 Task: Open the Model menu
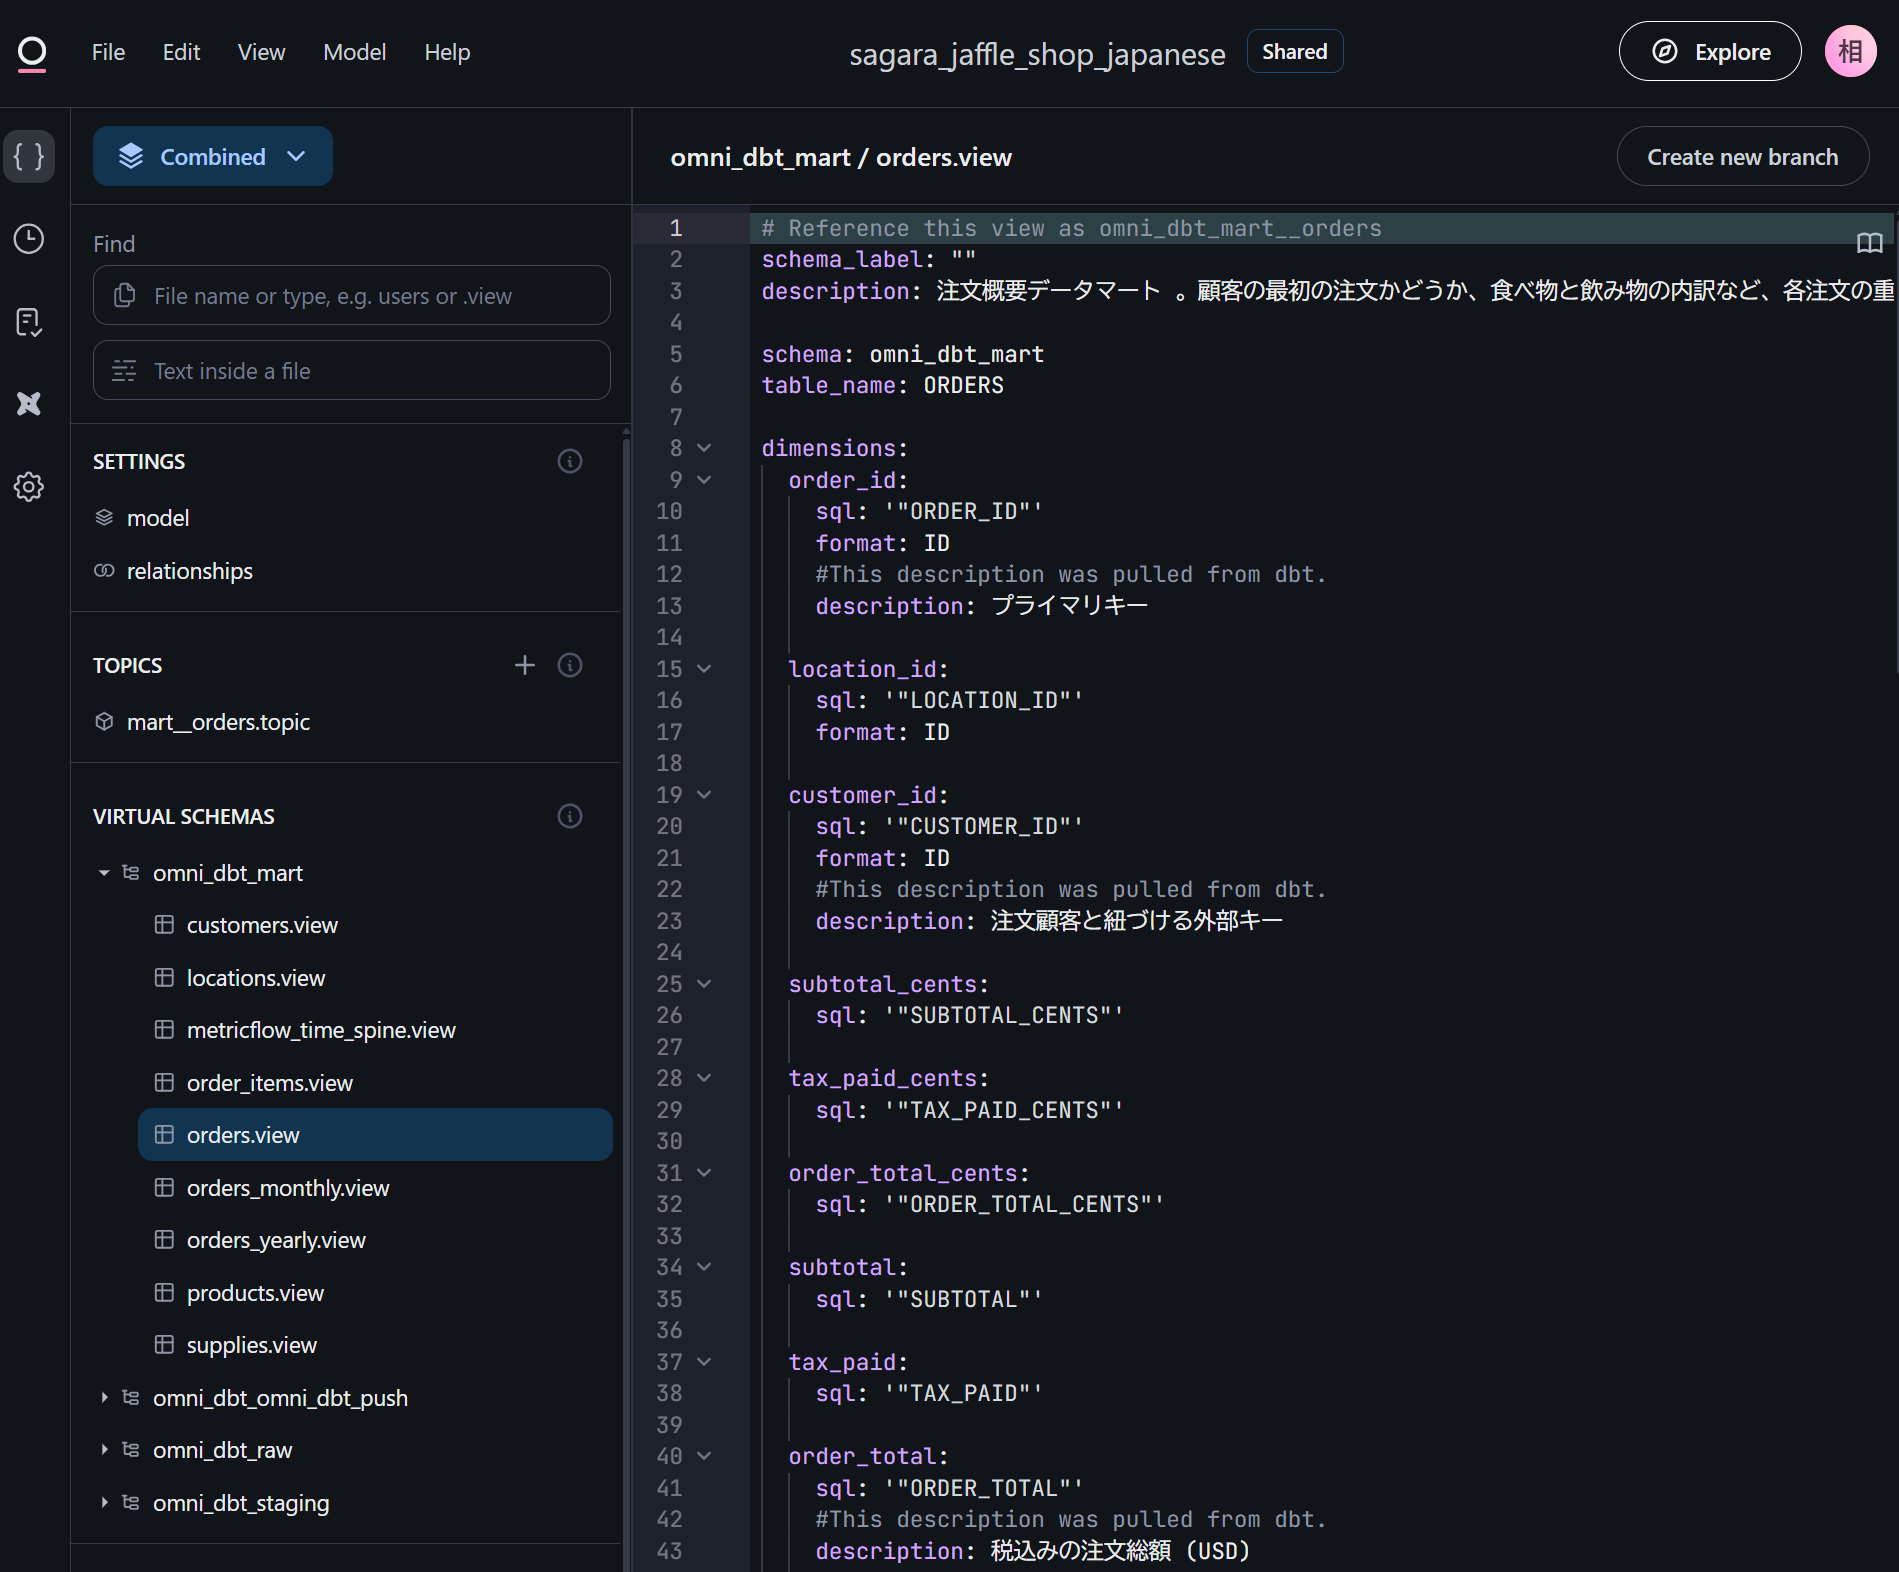point(354,52)
